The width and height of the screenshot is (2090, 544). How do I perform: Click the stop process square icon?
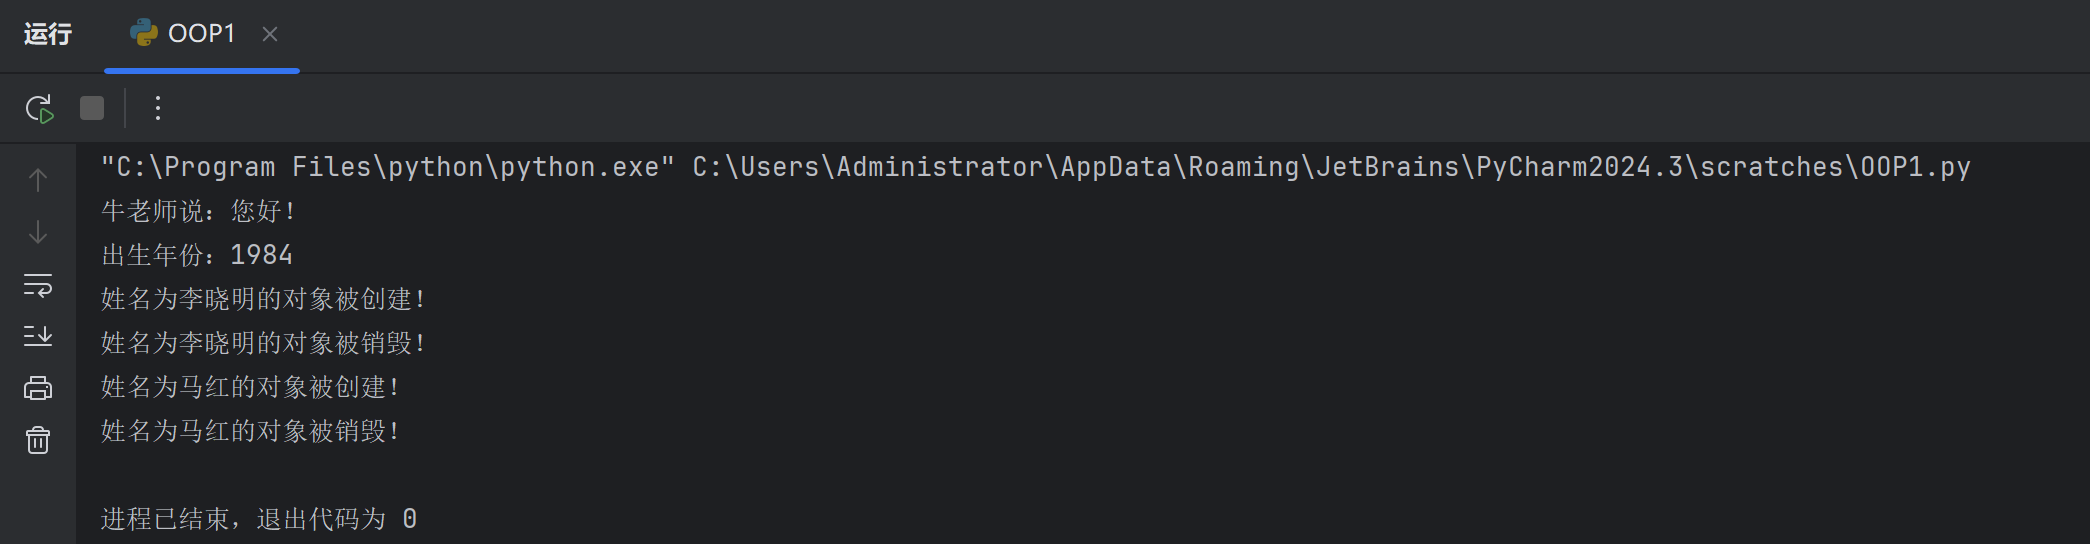[92, 108]
